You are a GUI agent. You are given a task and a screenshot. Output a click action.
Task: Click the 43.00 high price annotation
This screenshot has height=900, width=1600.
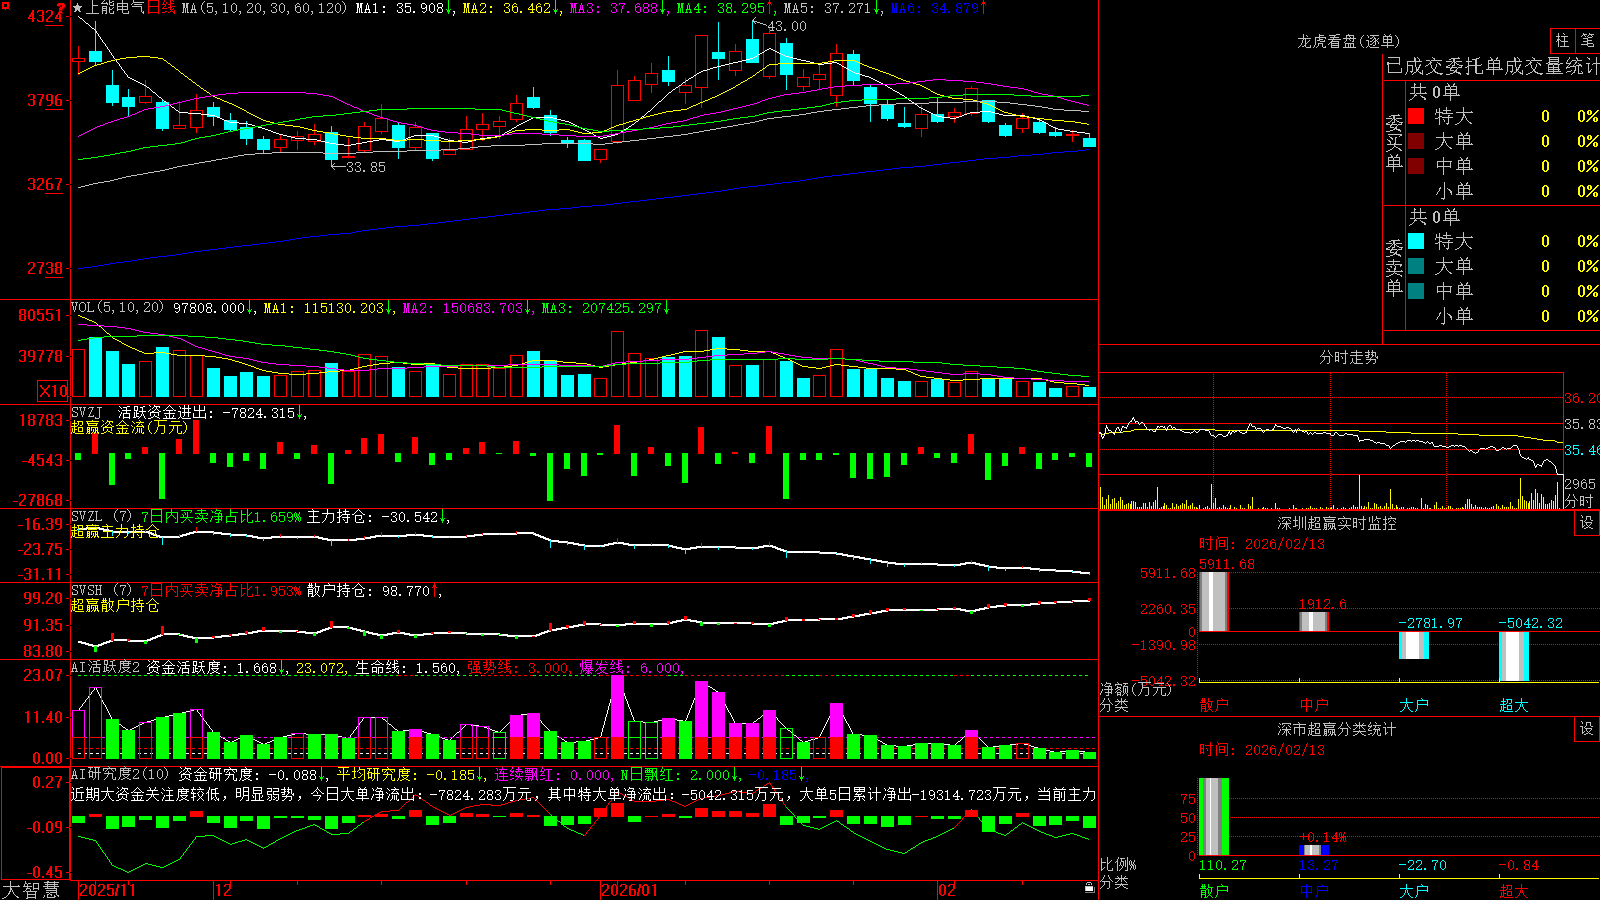[x=787, y=26]
